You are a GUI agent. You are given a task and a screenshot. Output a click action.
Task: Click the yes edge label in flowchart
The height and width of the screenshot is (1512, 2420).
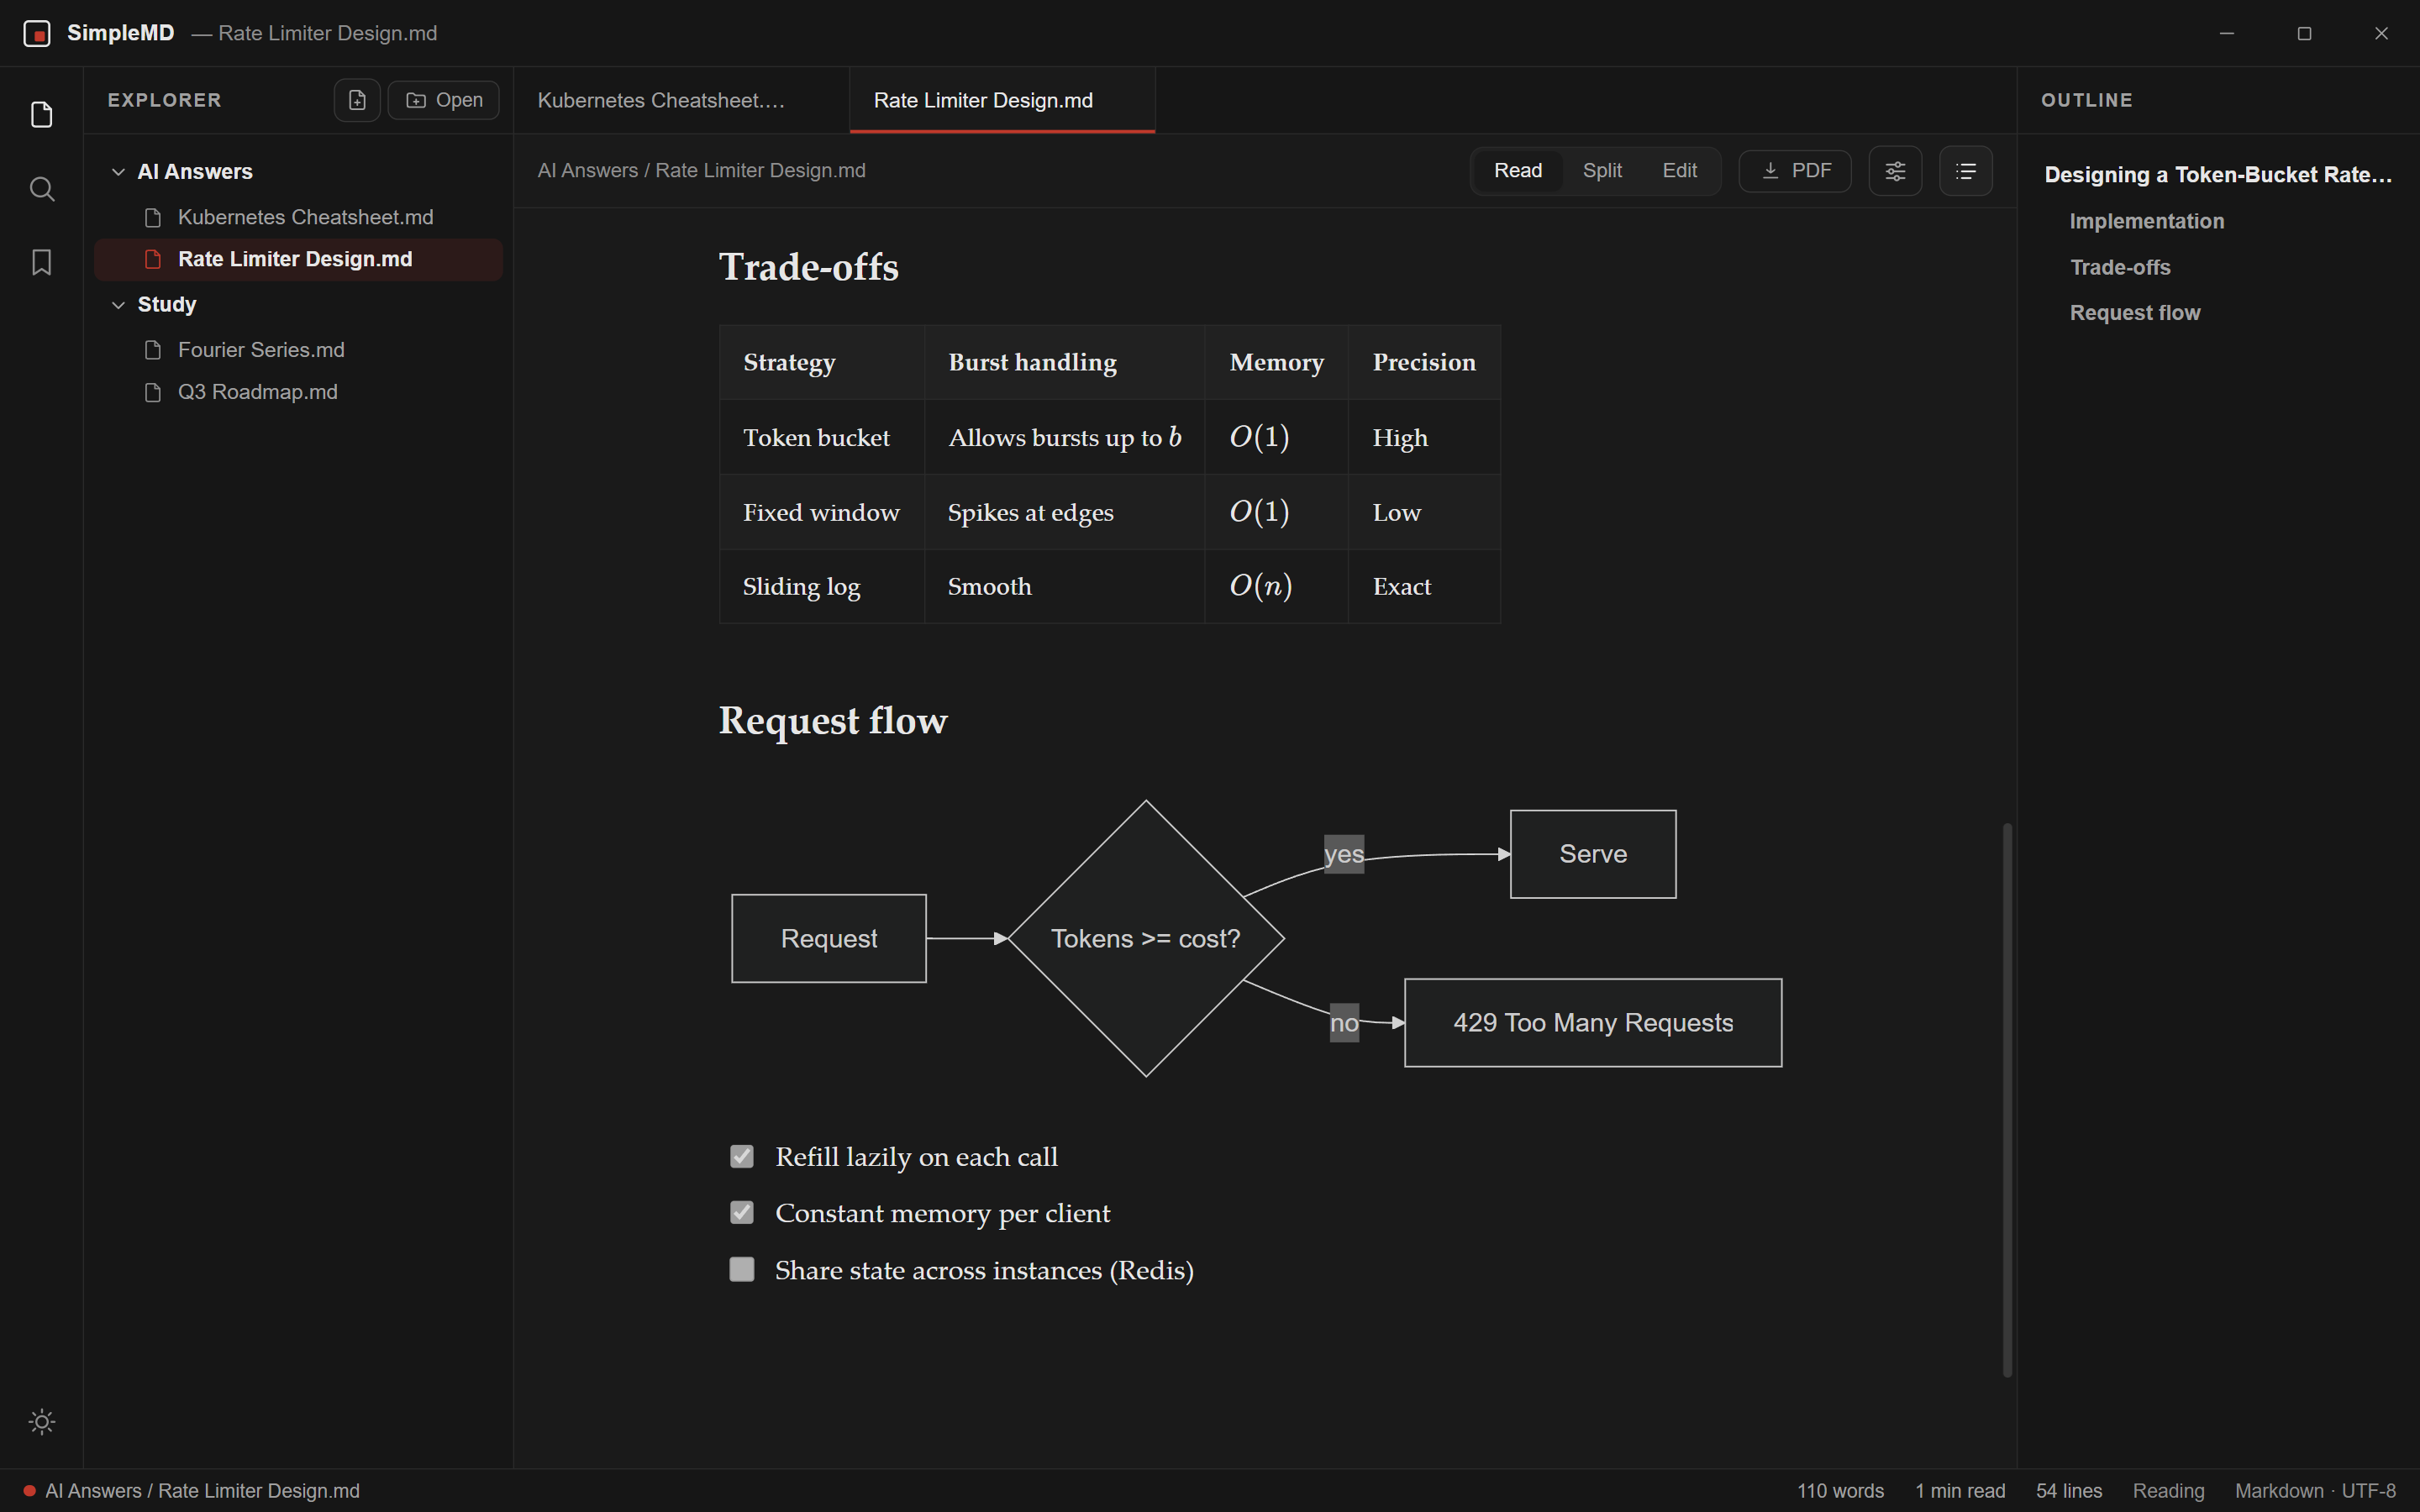tap(1344, 854)
